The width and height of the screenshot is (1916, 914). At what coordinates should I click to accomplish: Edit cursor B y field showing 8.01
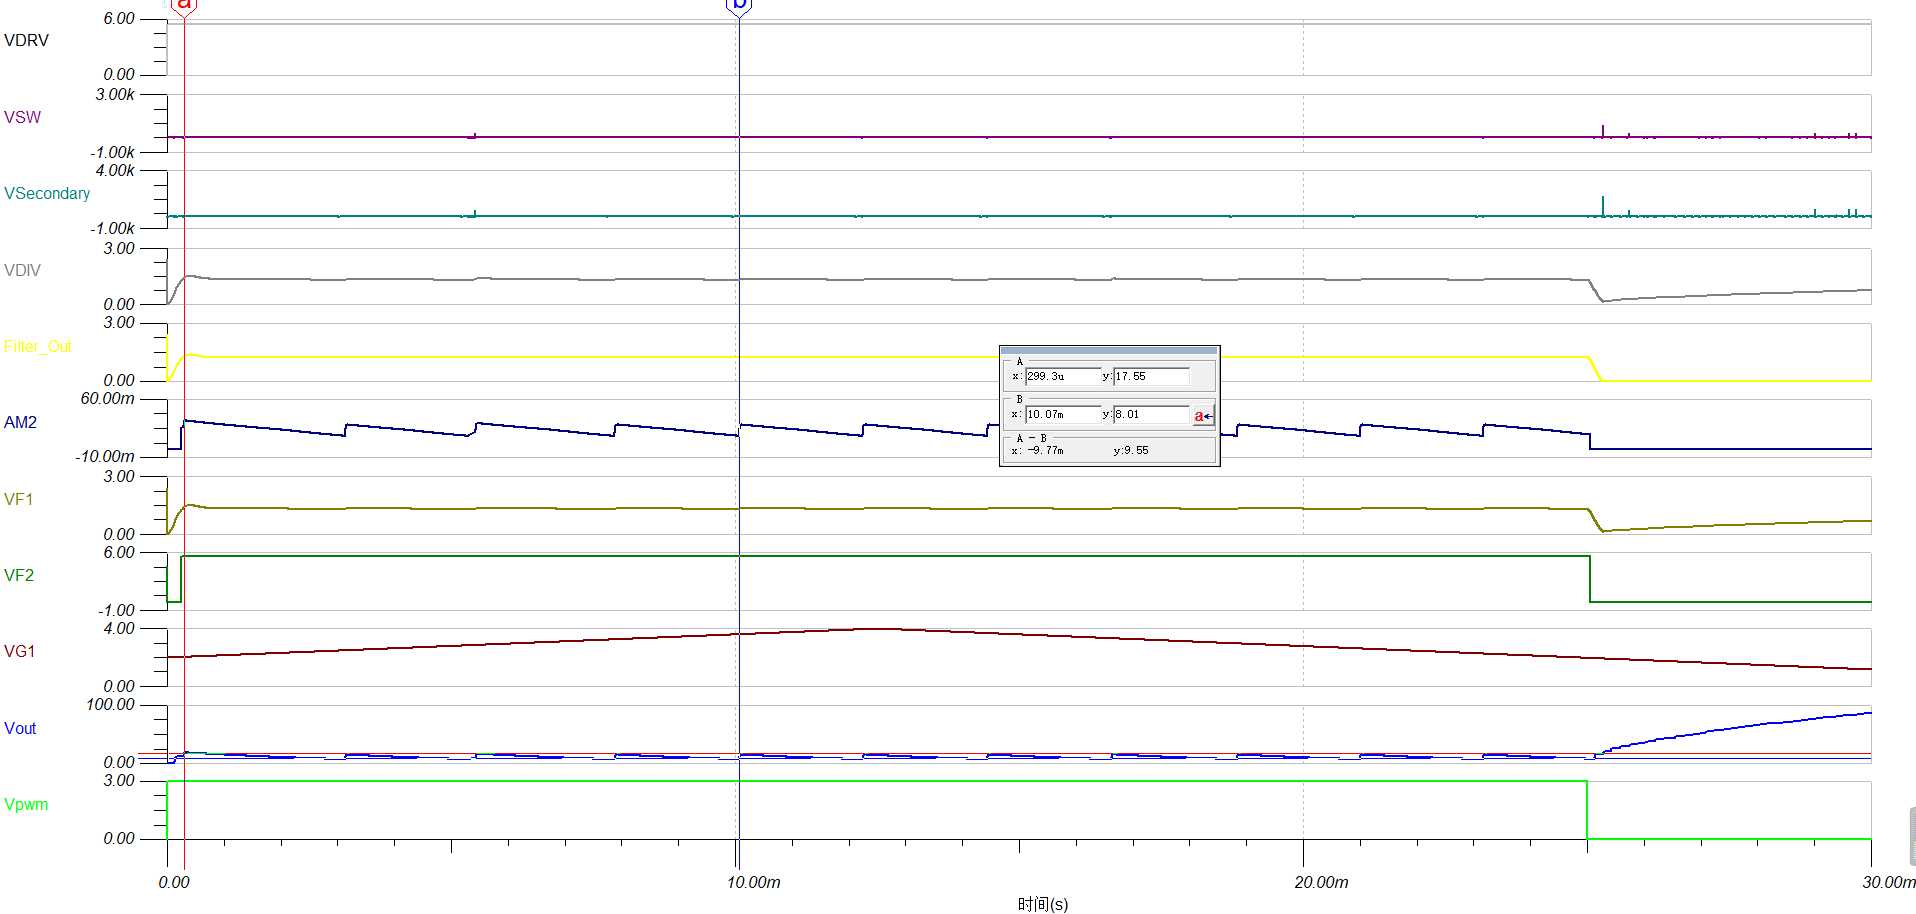click(x=1151, y=414)
